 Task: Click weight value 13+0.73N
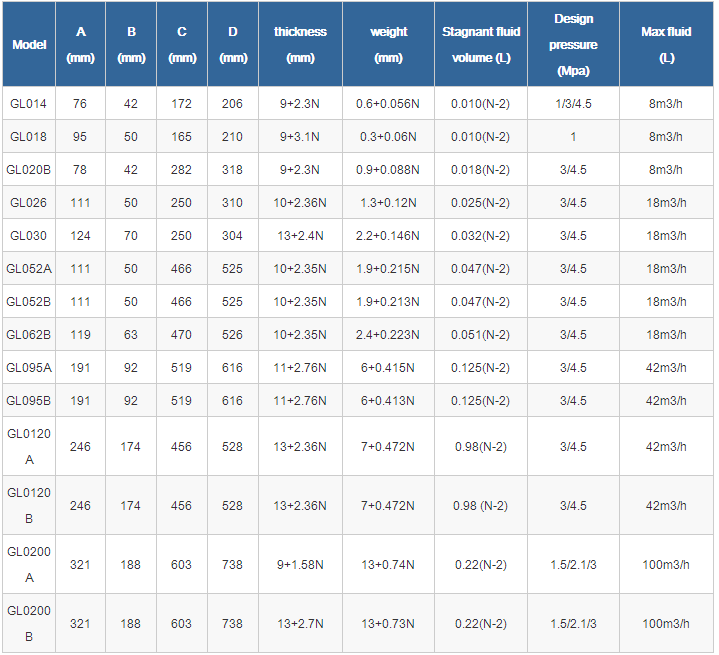pyautogui.click(x=388, y=624)
